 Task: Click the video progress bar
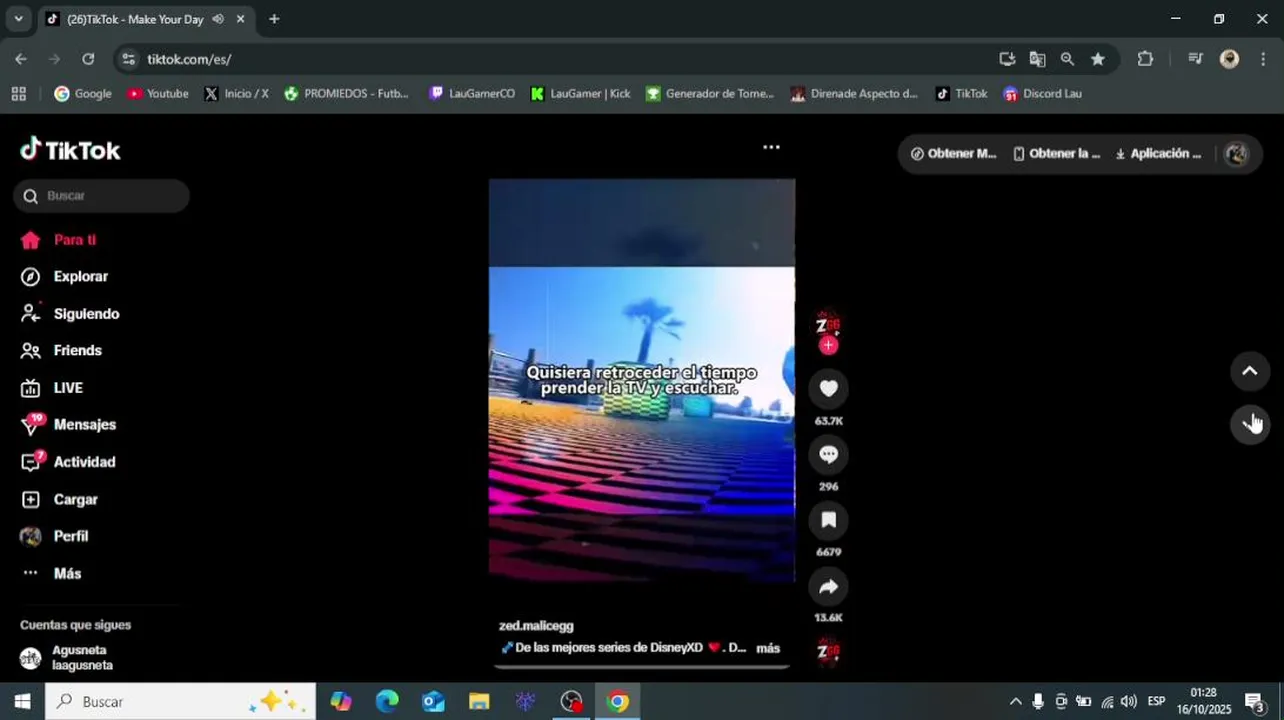(642, 666)
